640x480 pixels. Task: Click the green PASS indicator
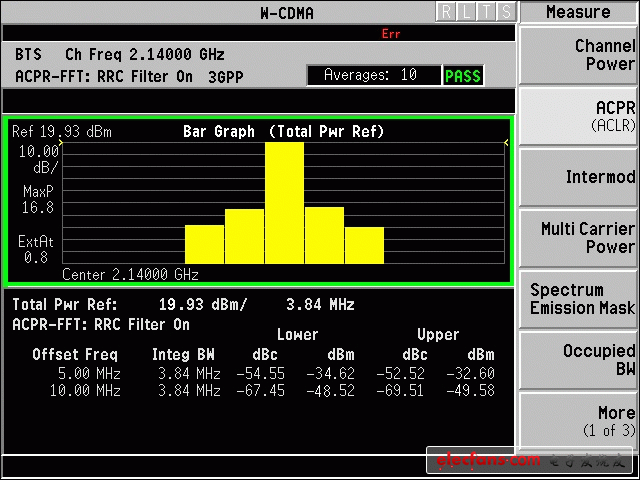(x=463, y=76)
